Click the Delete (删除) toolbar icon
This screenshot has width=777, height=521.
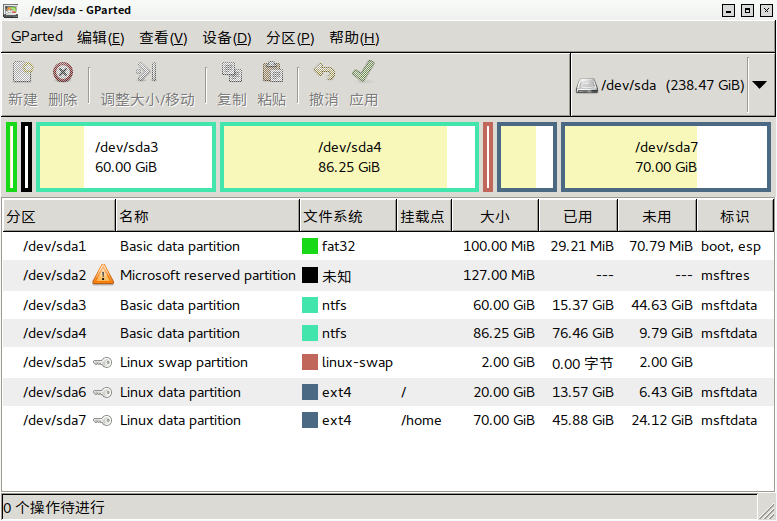point(63,72)
